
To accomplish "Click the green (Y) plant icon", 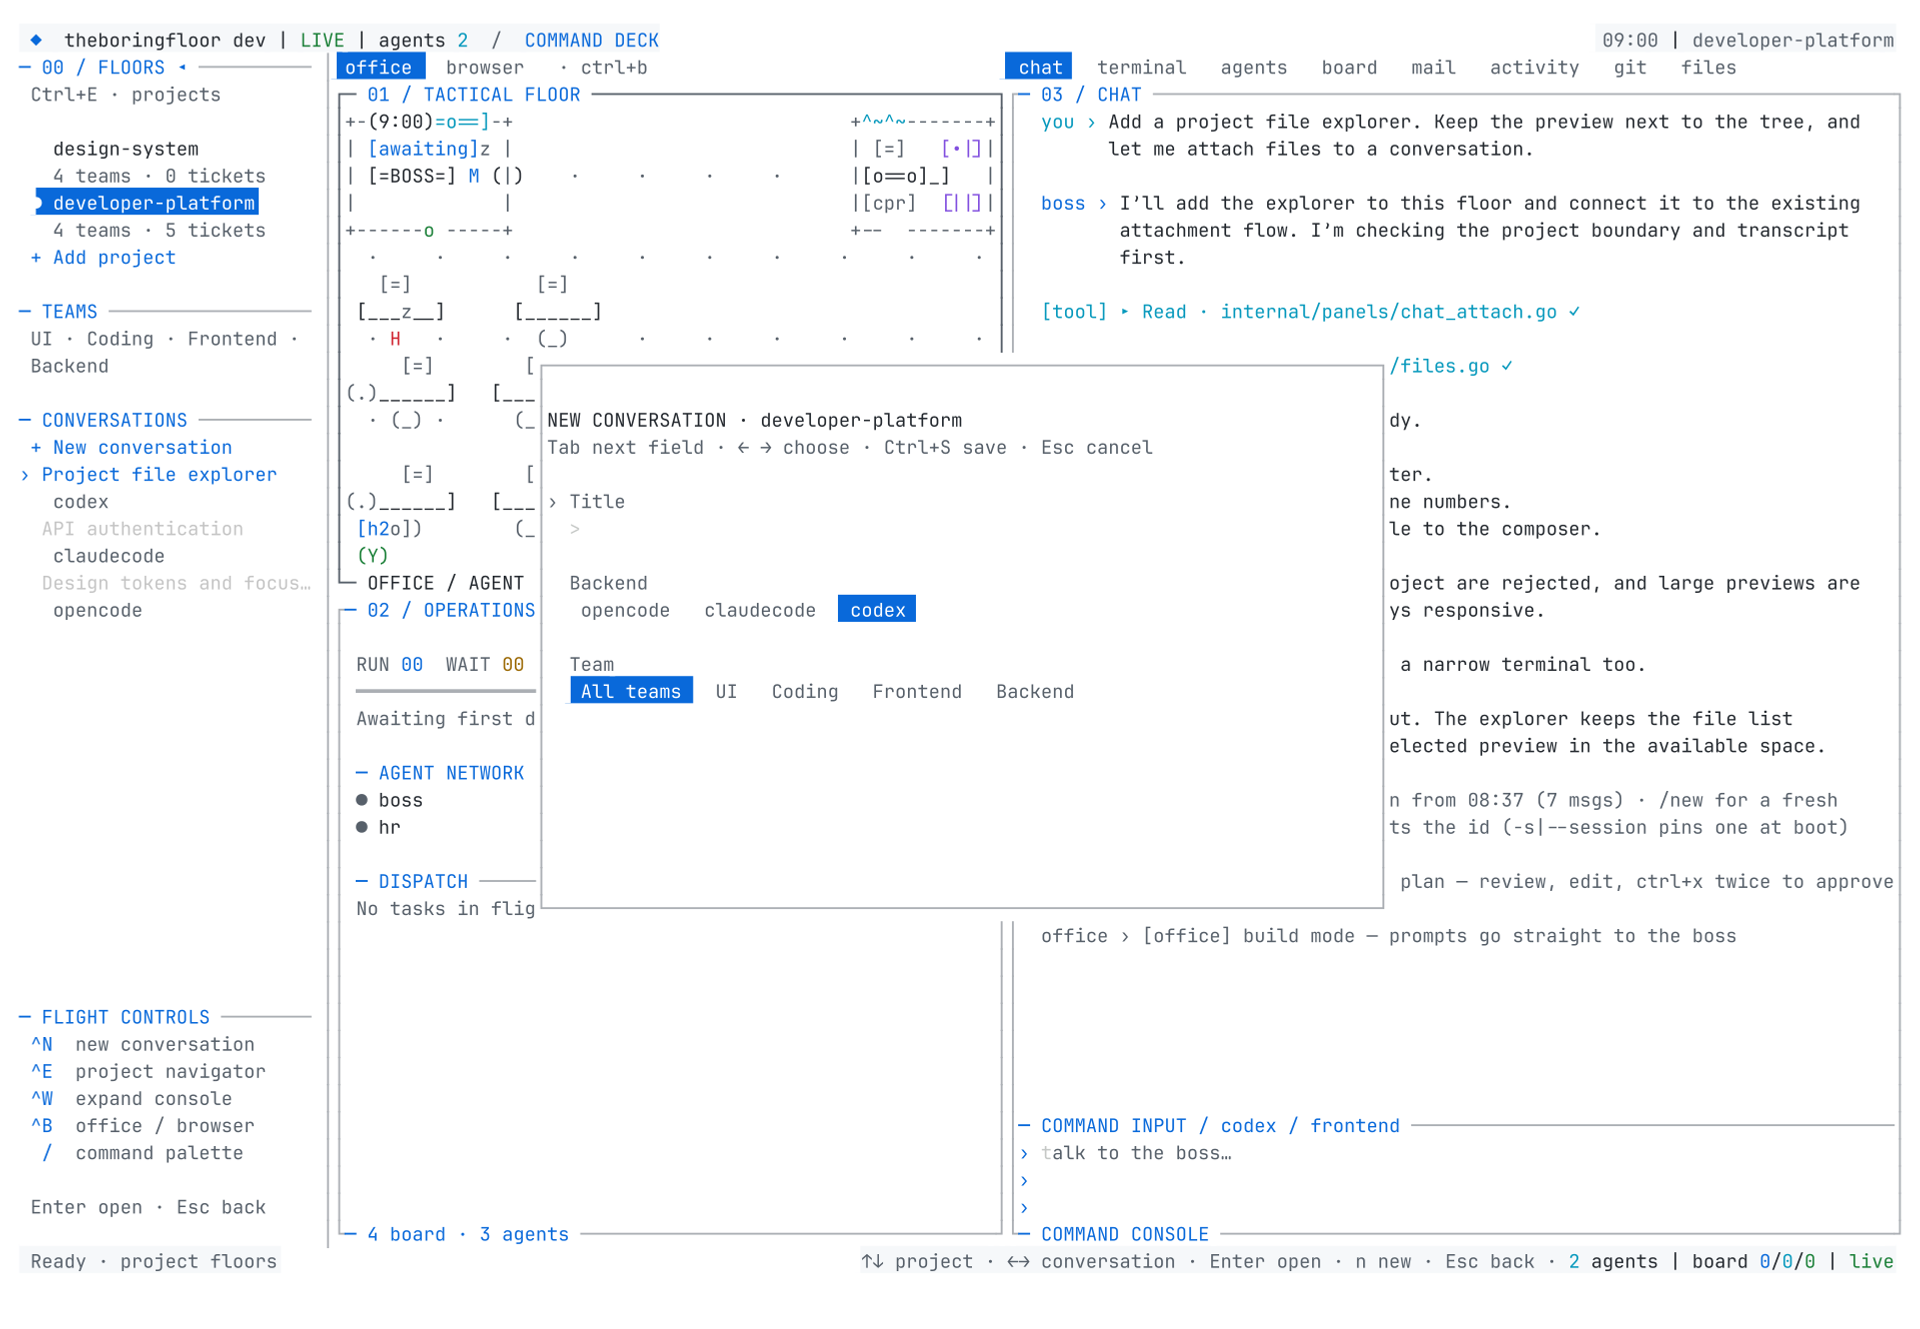I will click(372, 555).
